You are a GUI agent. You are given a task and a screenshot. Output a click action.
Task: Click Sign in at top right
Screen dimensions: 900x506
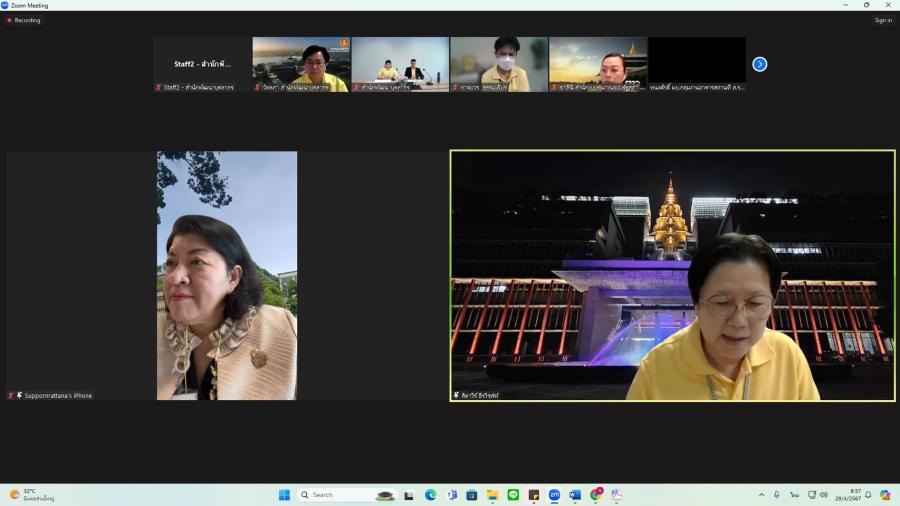click(883, 20)
